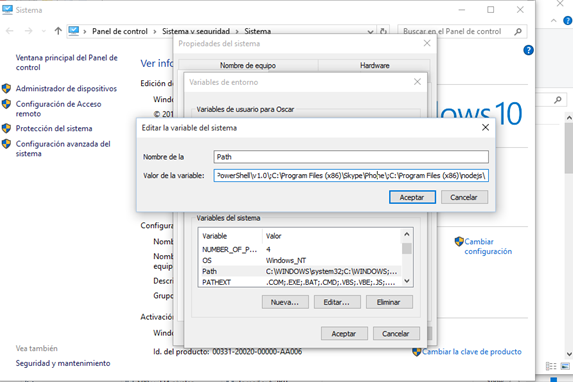
Task: Click system variables list scroll down arrow
Action: tap(407, 281)
